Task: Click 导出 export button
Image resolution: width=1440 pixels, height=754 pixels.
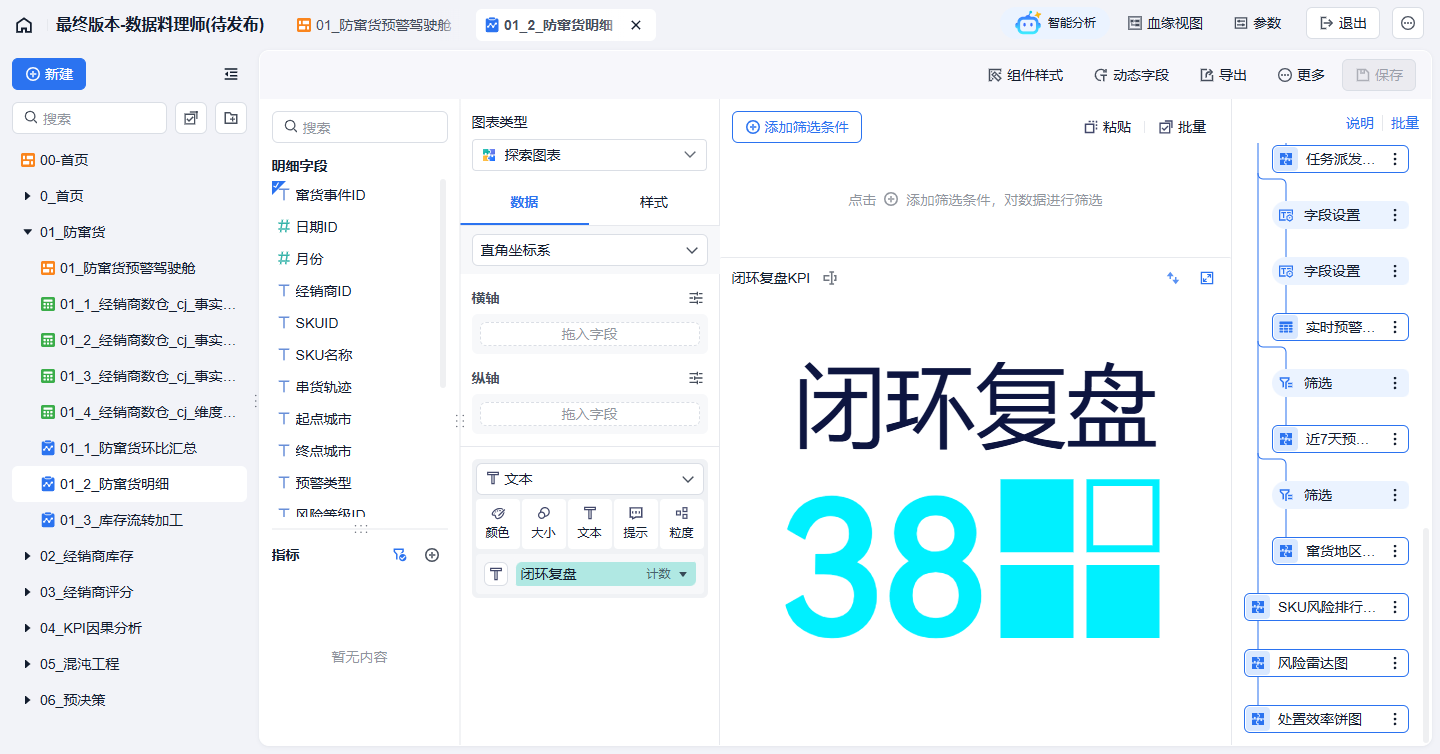Action: pos(1223,75)
